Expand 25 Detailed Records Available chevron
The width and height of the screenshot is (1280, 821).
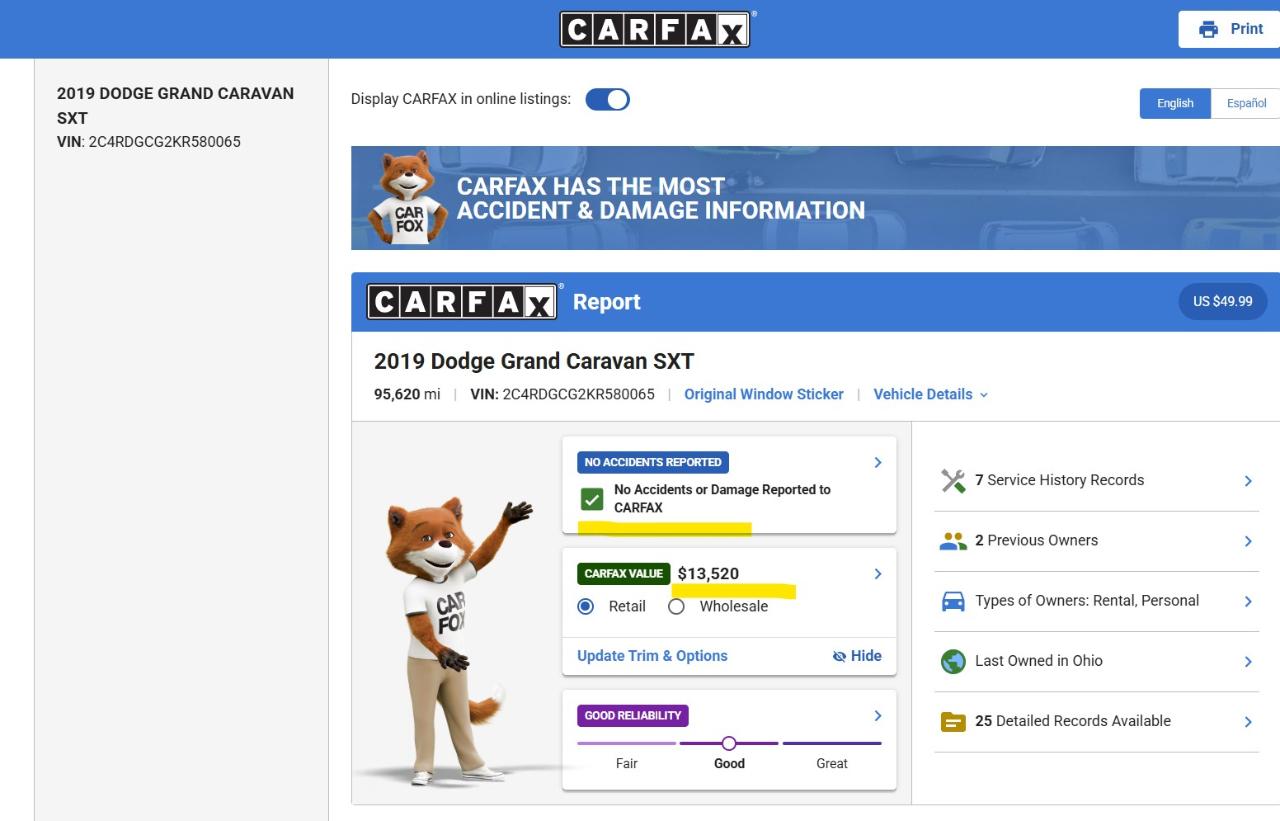1248,721
